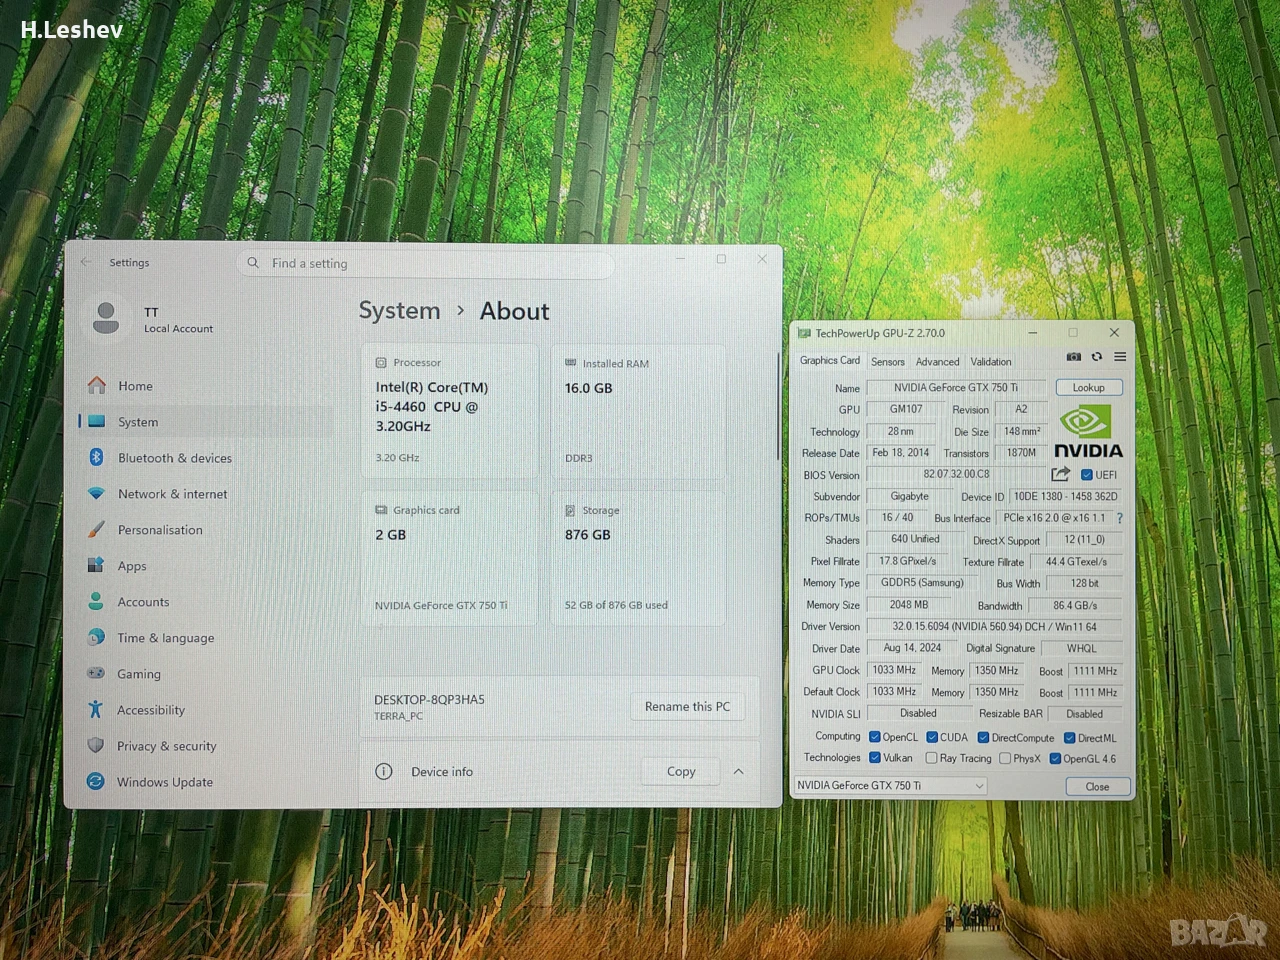Open the Validation tab
The width and height of the screenshot is (1280, 960).
click(991, 362)
